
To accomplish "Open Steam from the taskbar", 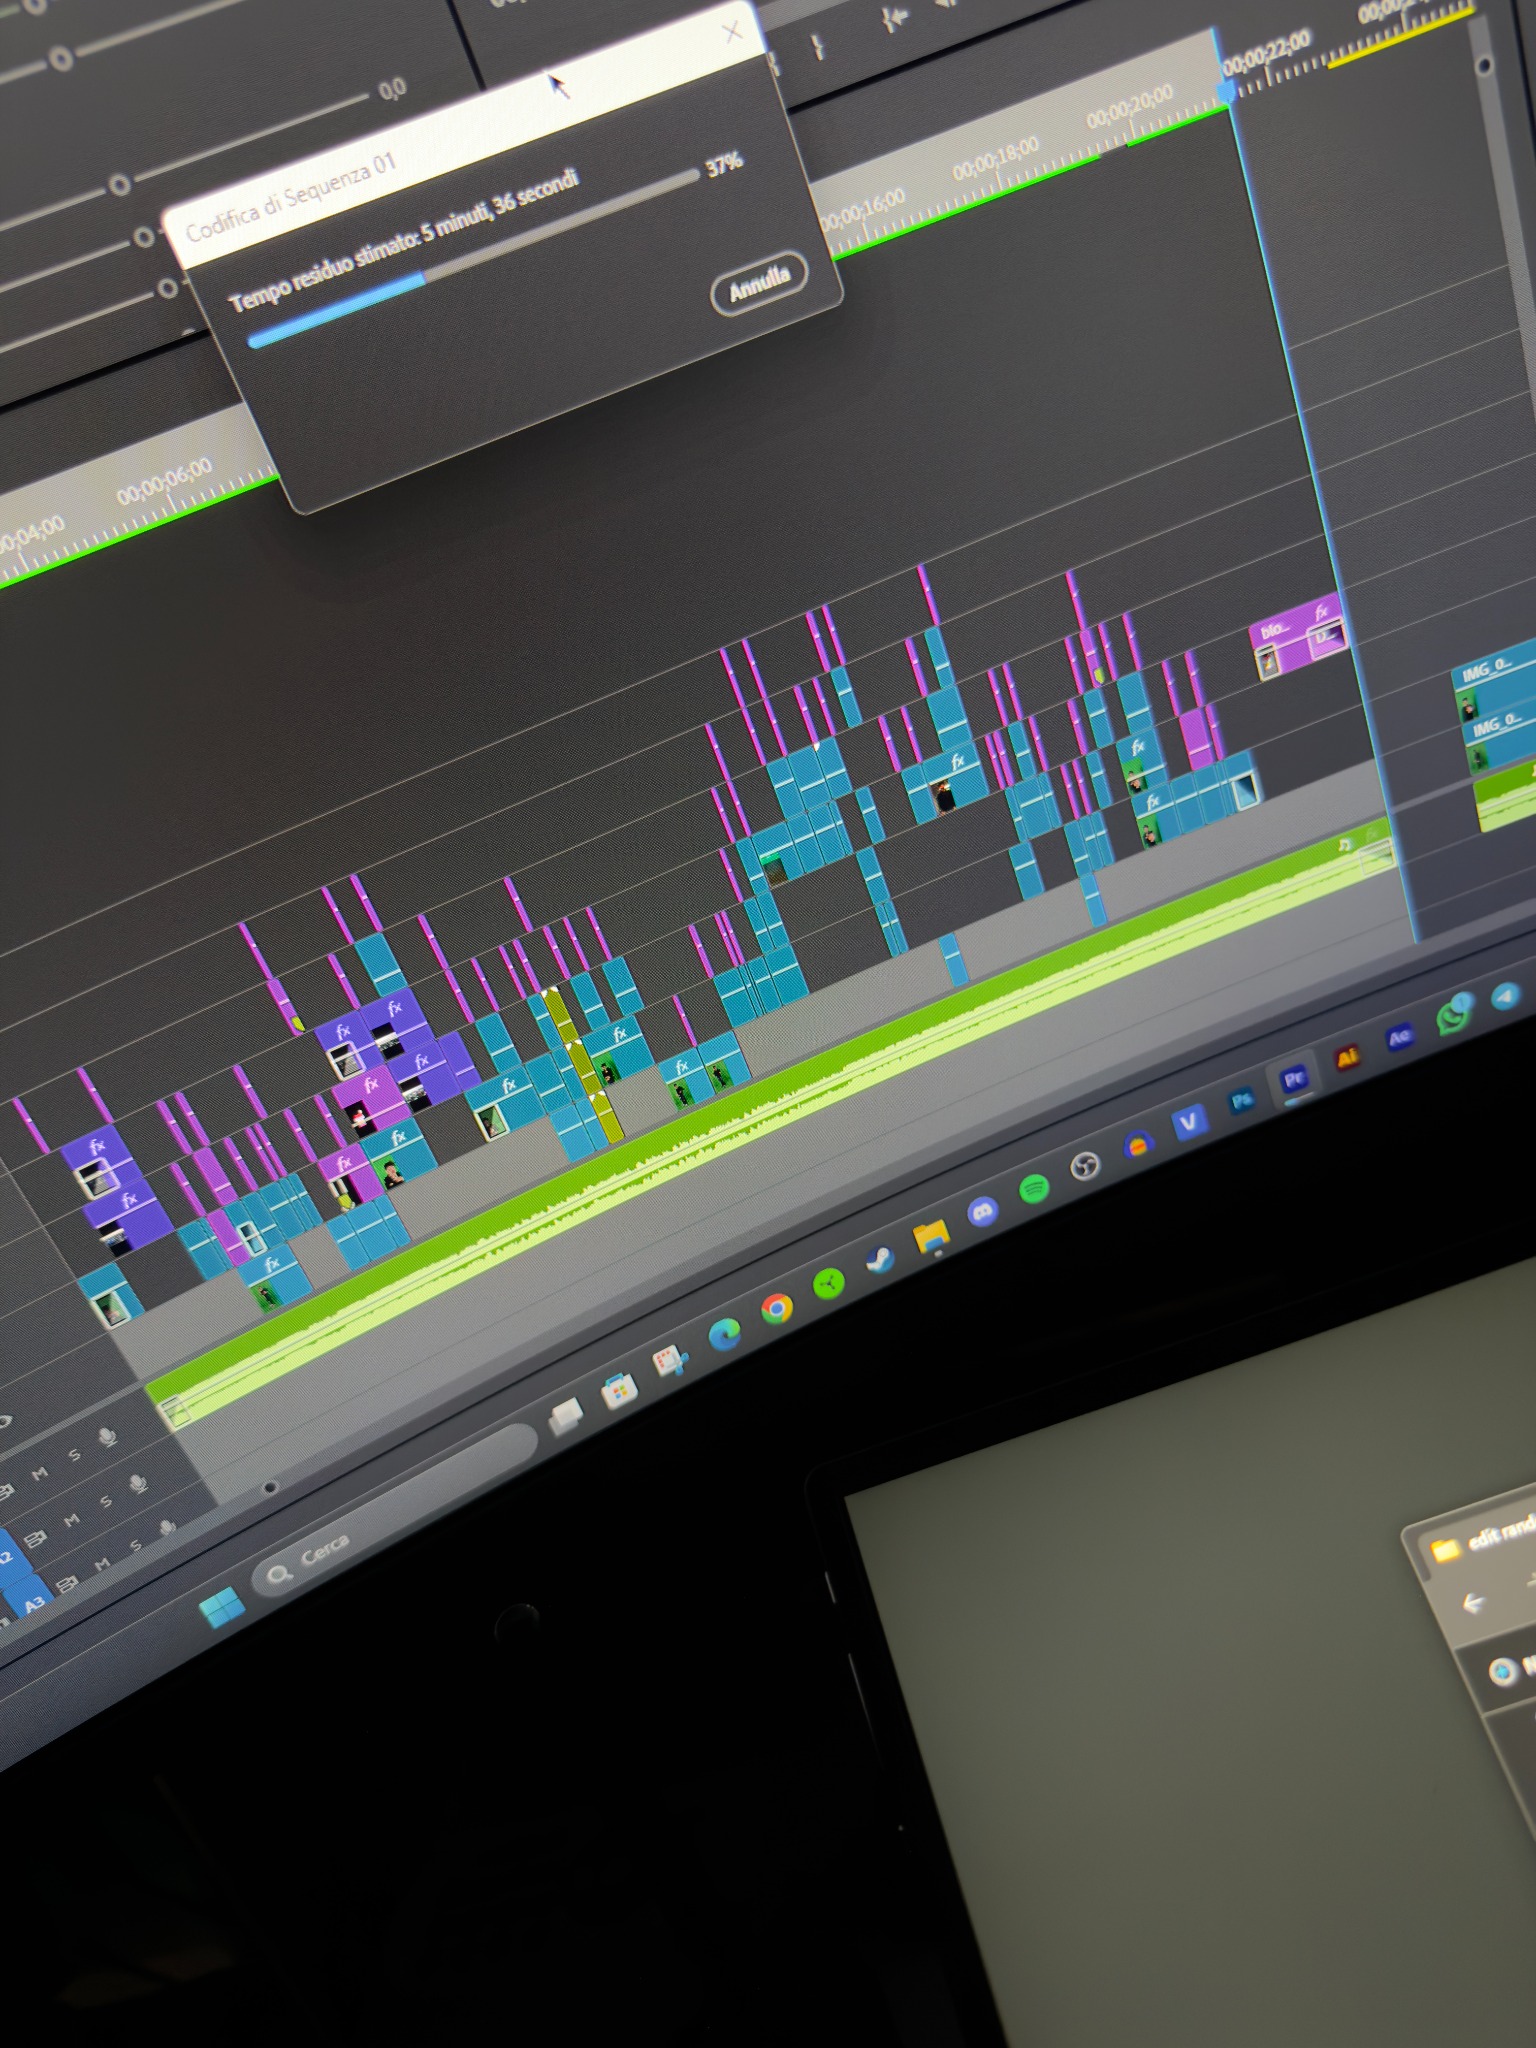I will [x=880, y=1260].
